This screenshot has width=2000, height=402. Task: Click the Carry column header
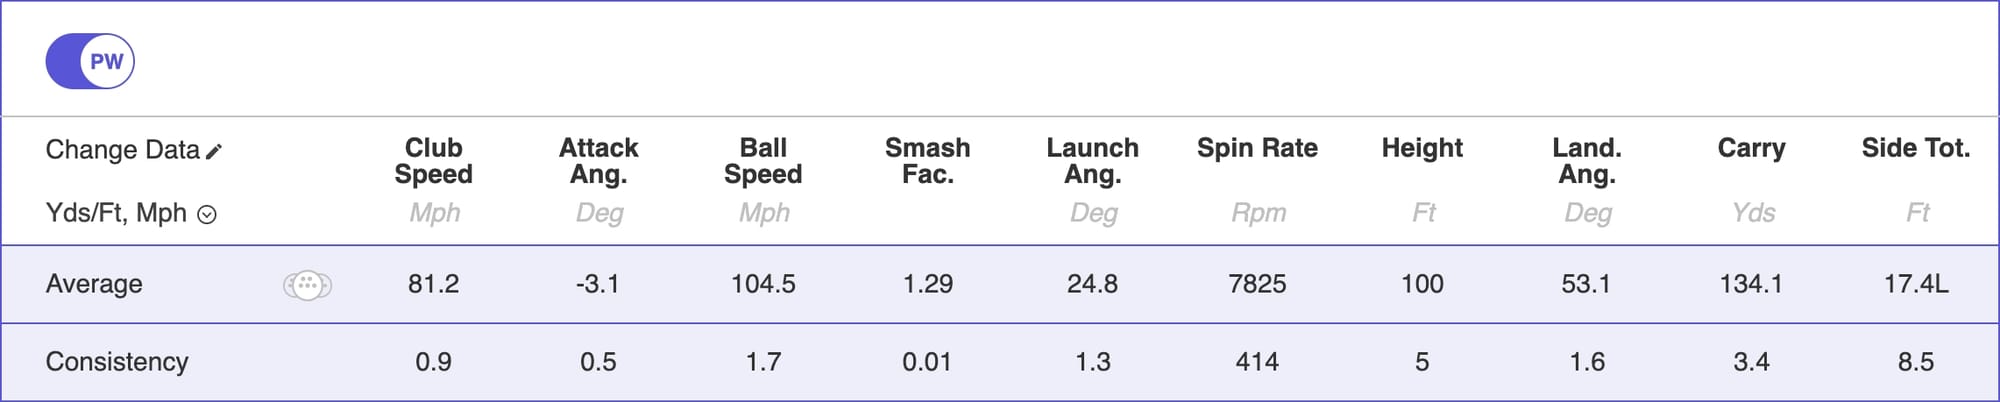point(1751,148)
